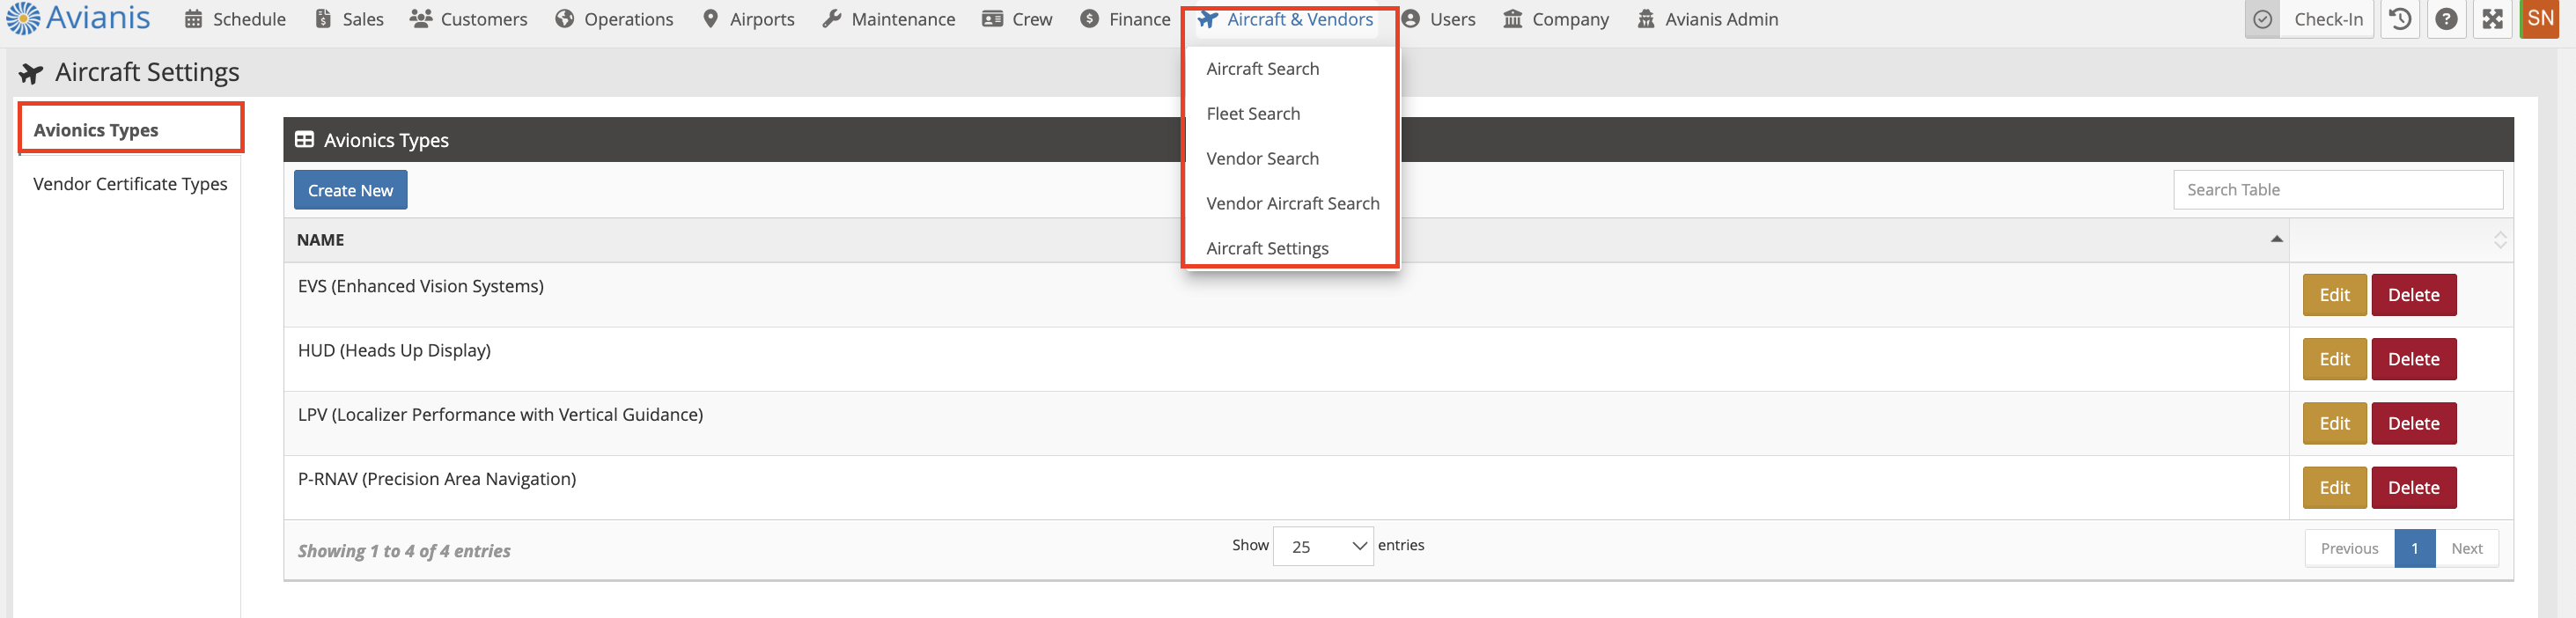2576x618 pixels.
Task: Click the Users person icon
Action: [1411, 19]
